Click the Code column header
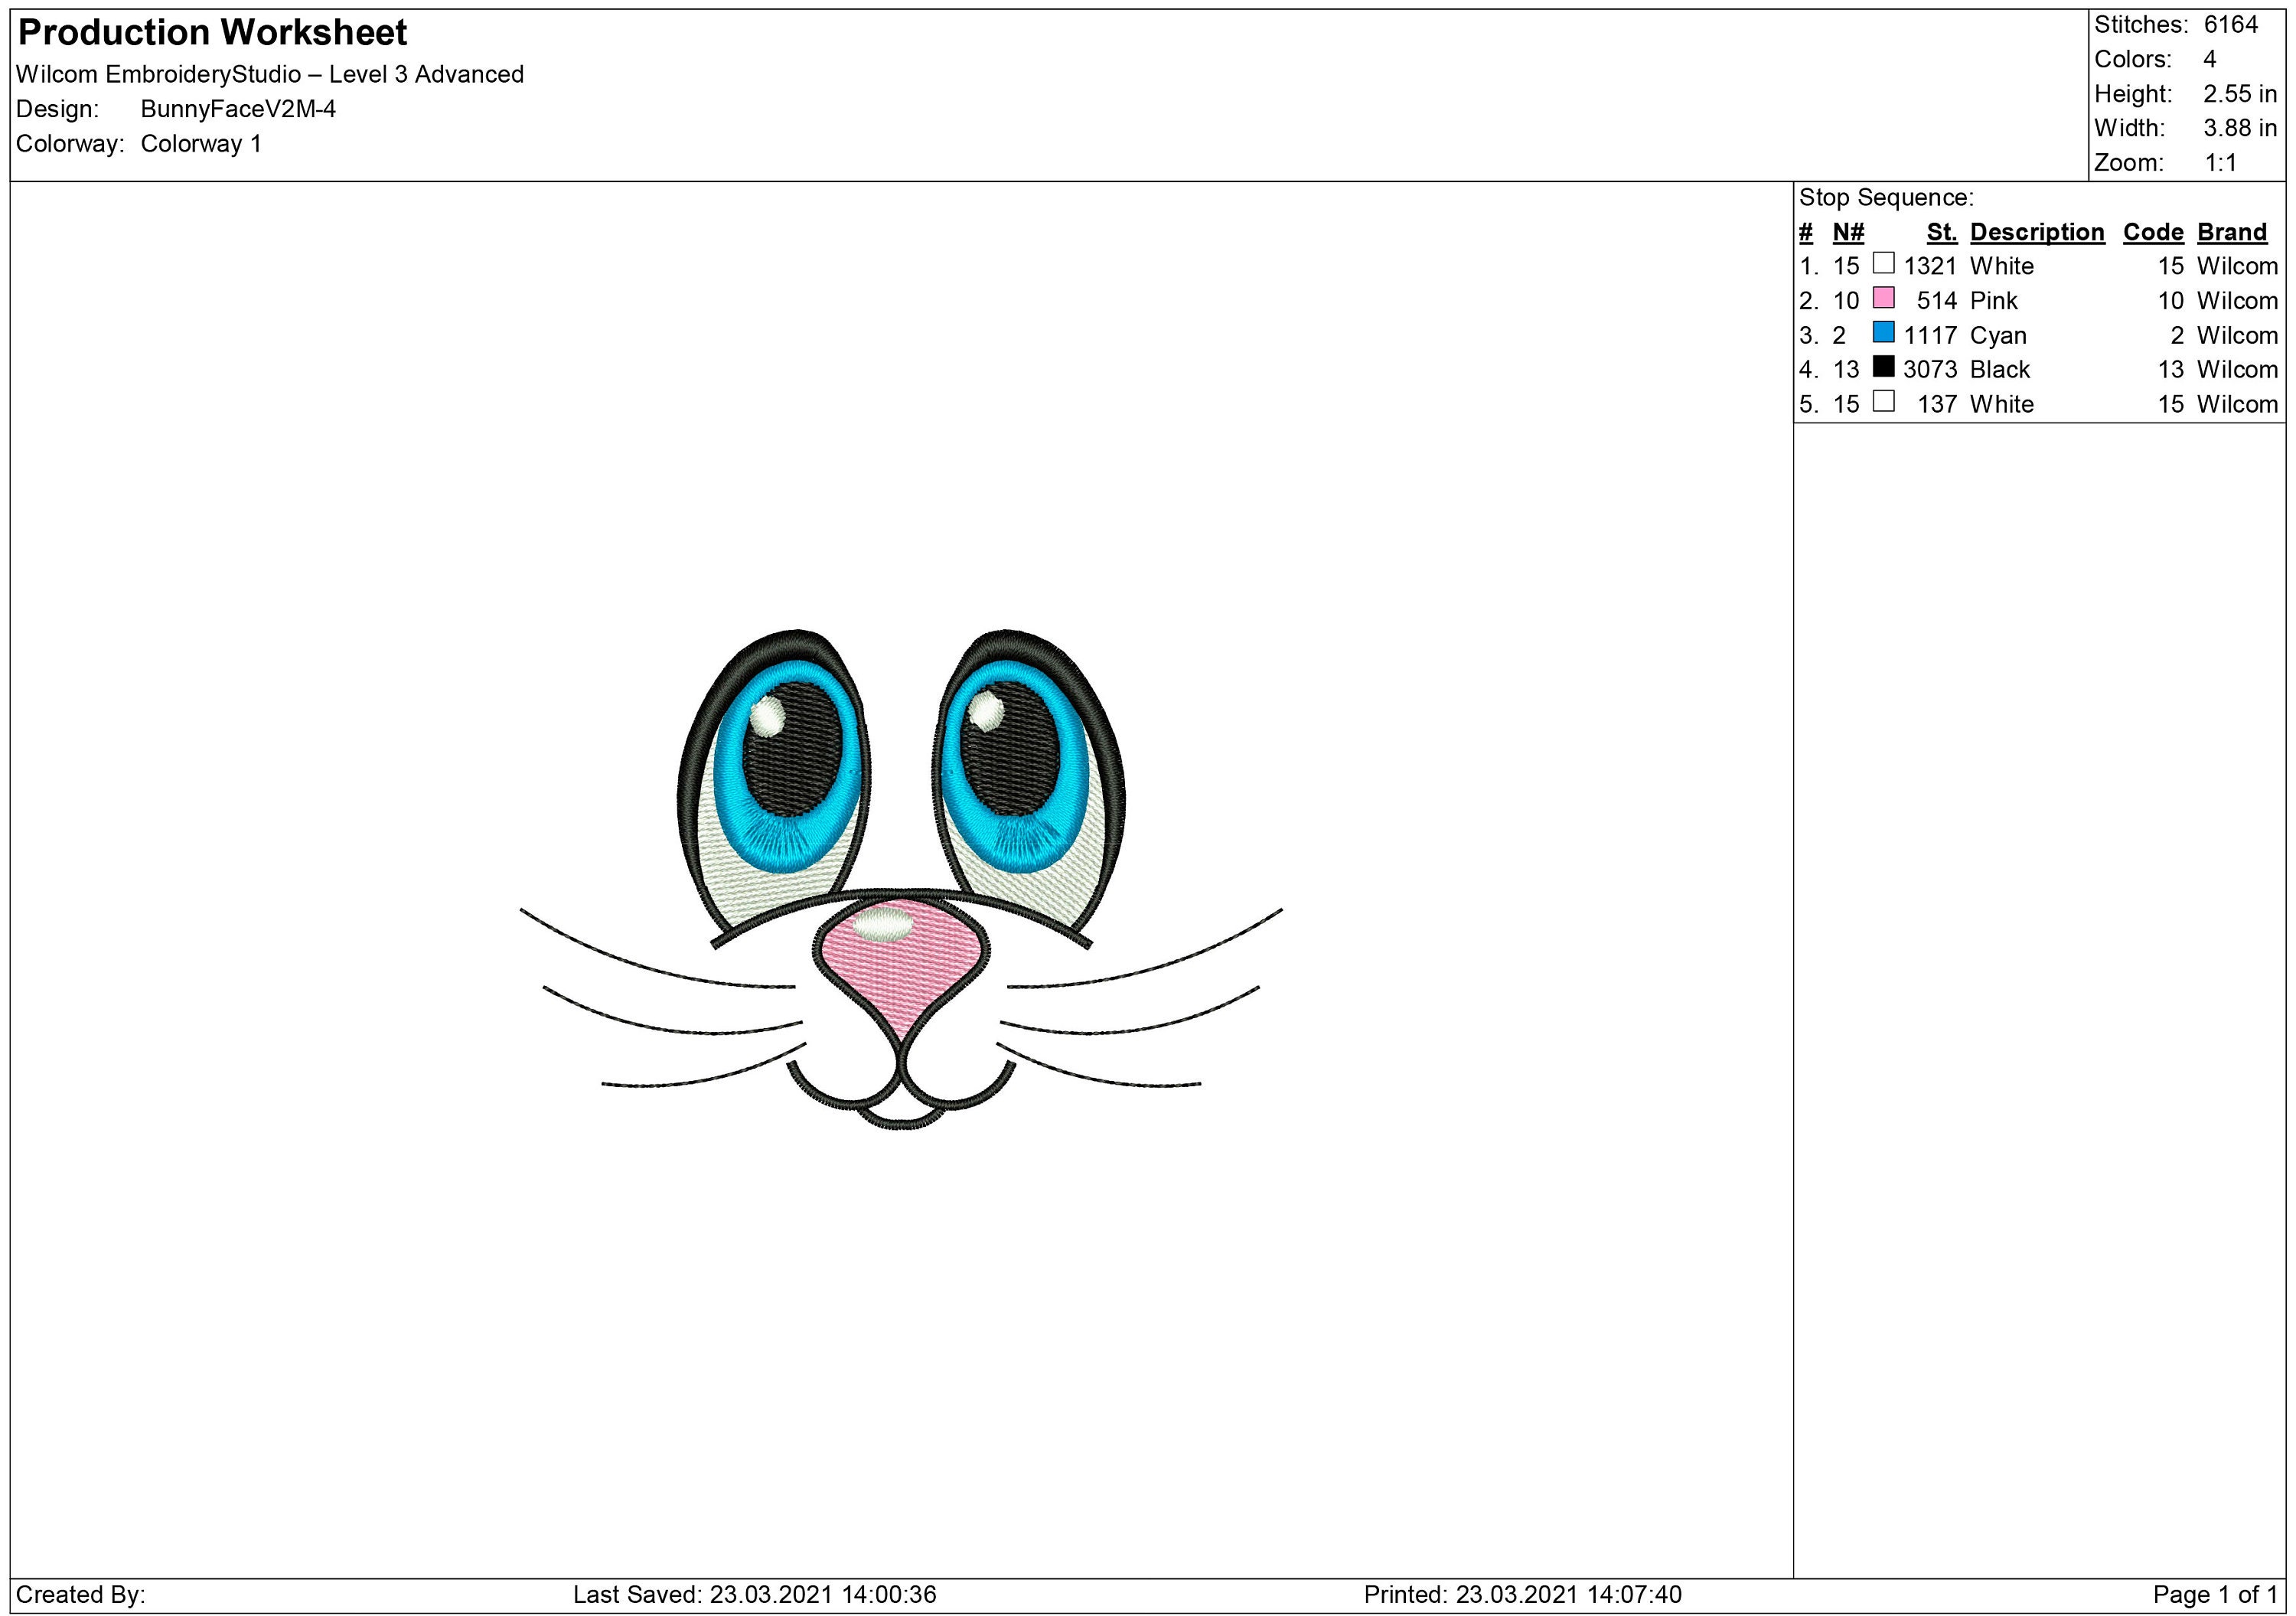 point(2155,231)
